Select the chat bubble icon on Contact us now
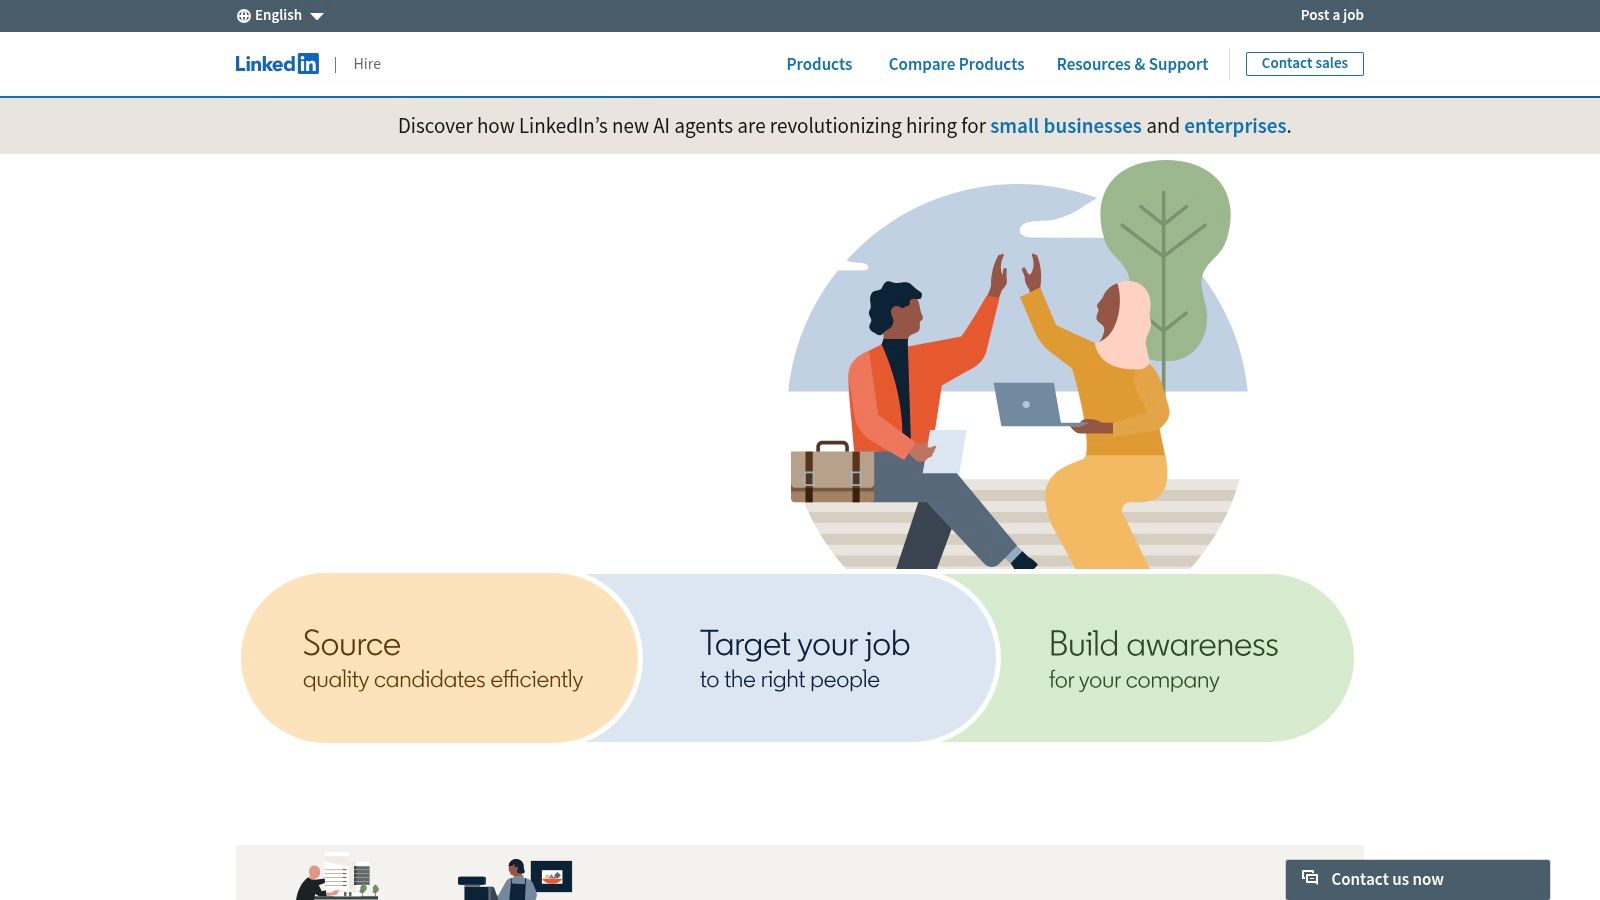 (1310, 879)
